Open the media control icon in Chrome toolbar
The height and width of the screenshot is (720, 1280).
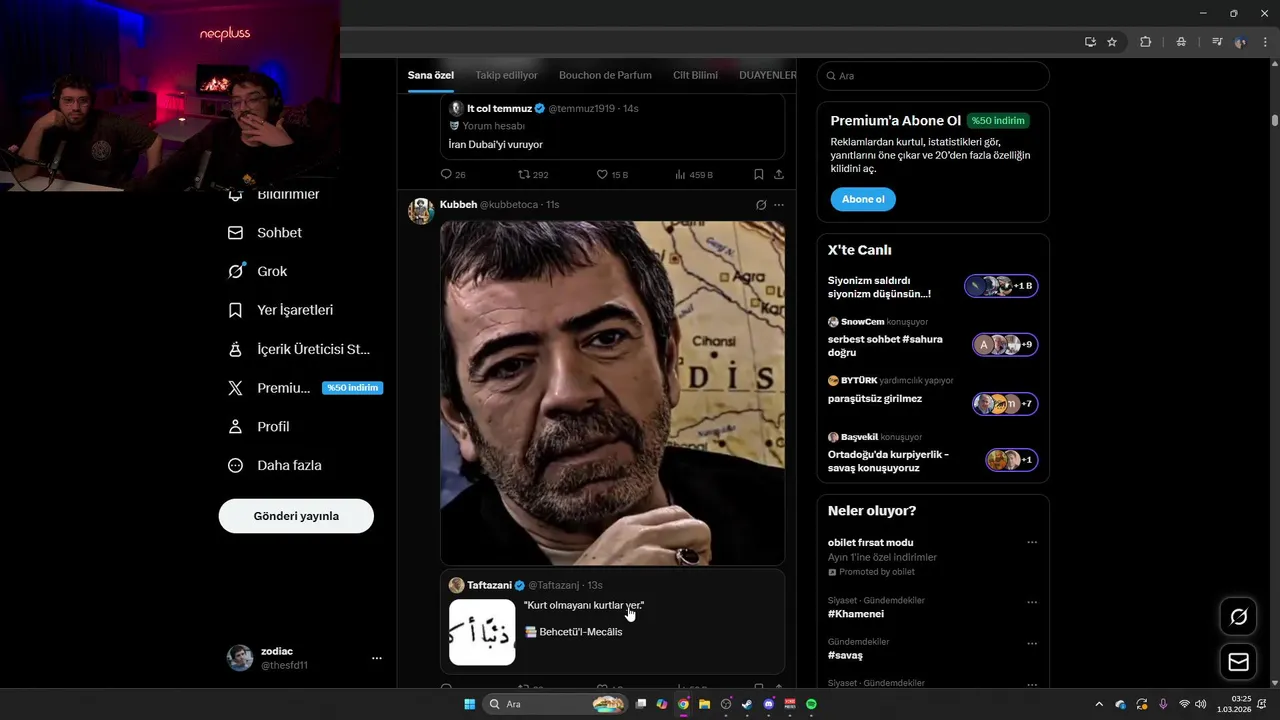[x=1216, y=42]
